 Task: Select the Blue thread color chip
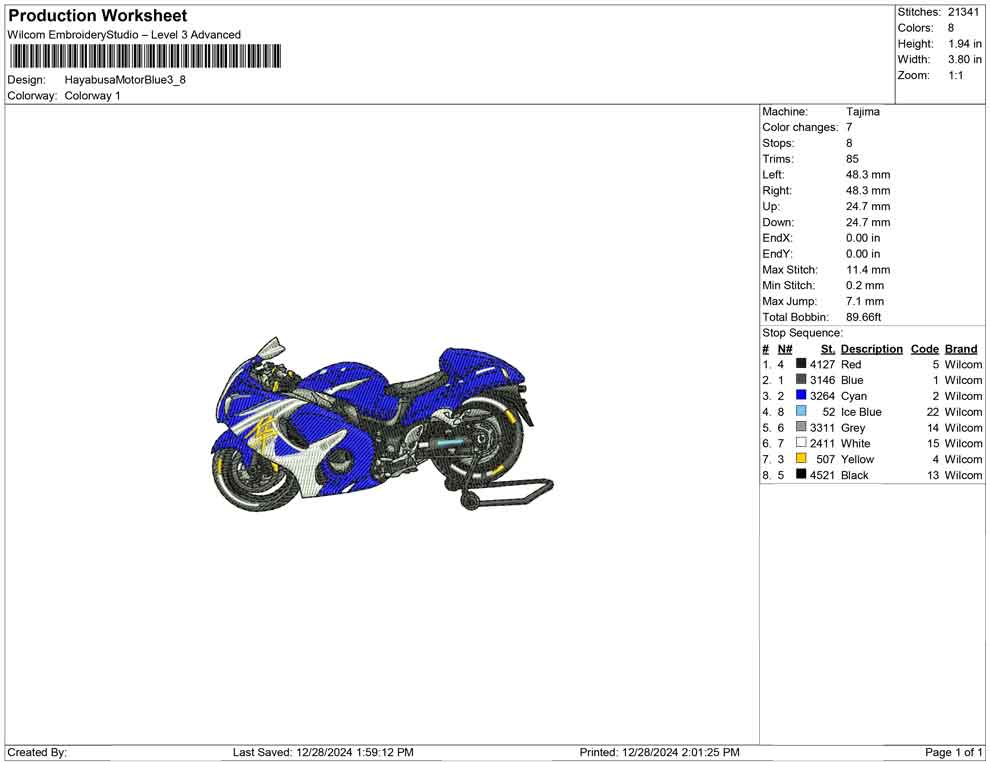click(799, 380)
